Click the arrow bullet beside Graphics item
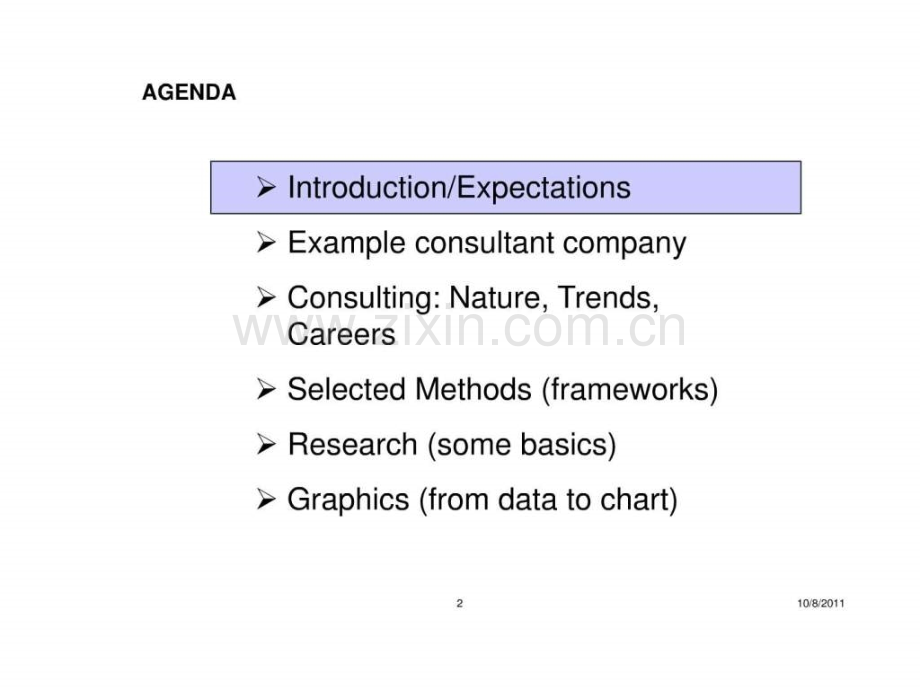This screenshot has width=920, height=690. (266, 499)
